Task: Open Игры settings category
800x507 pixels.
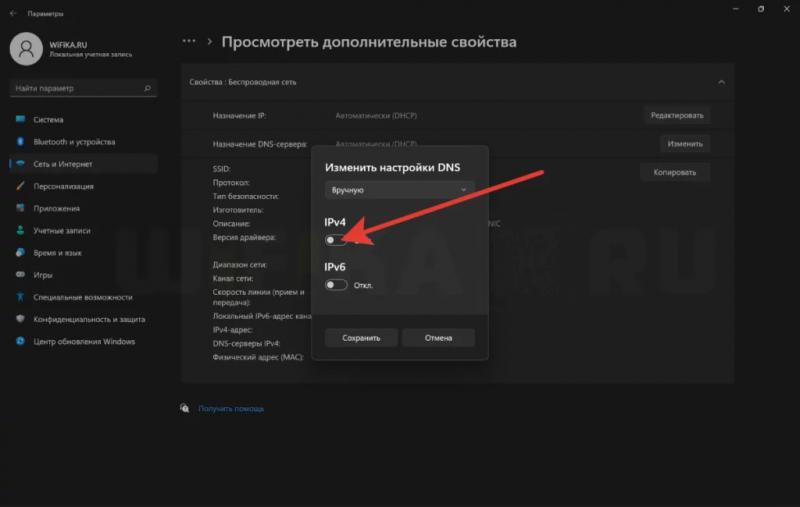Action: [x=83, y=274]
